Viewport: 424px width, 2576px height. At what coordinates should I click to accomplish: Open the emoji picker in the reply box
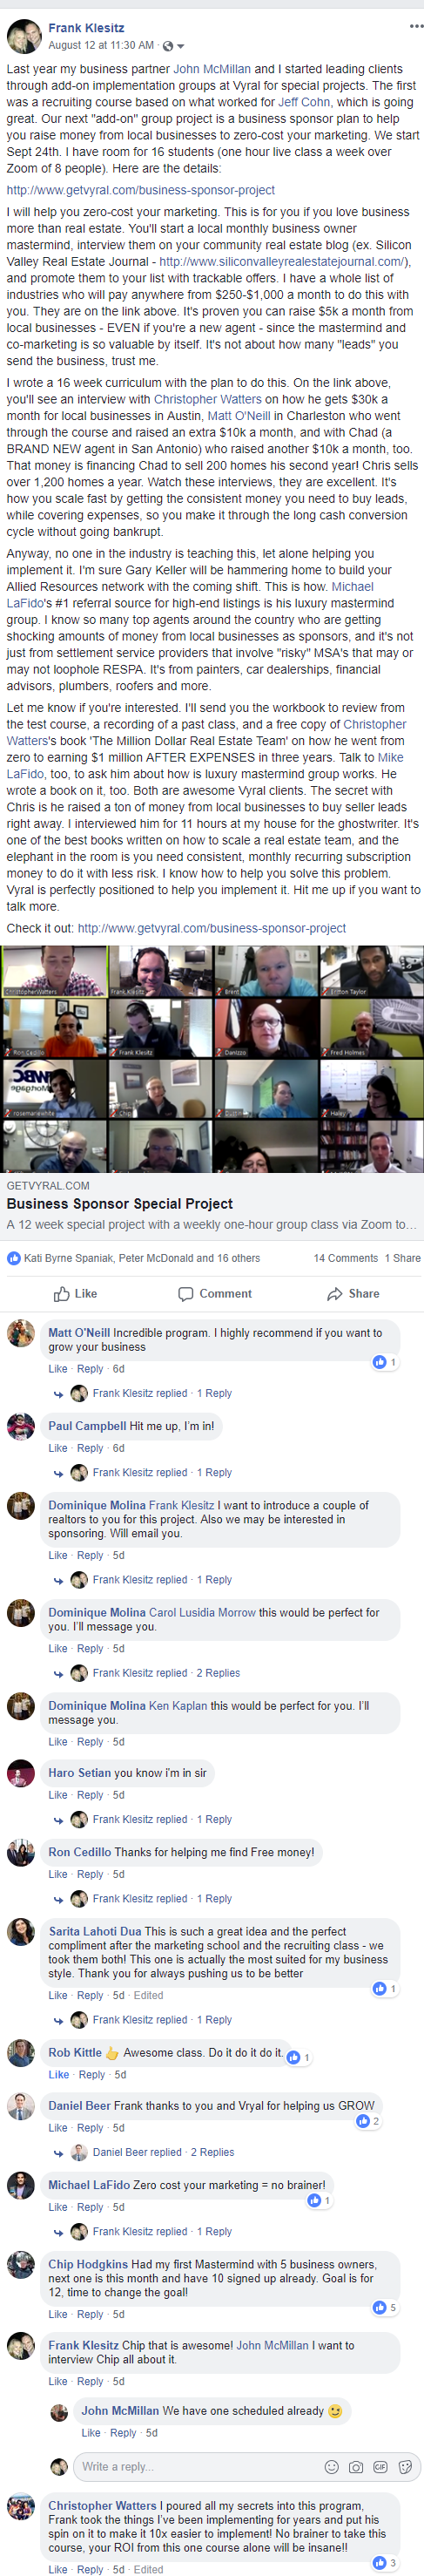pos(332,2467)
